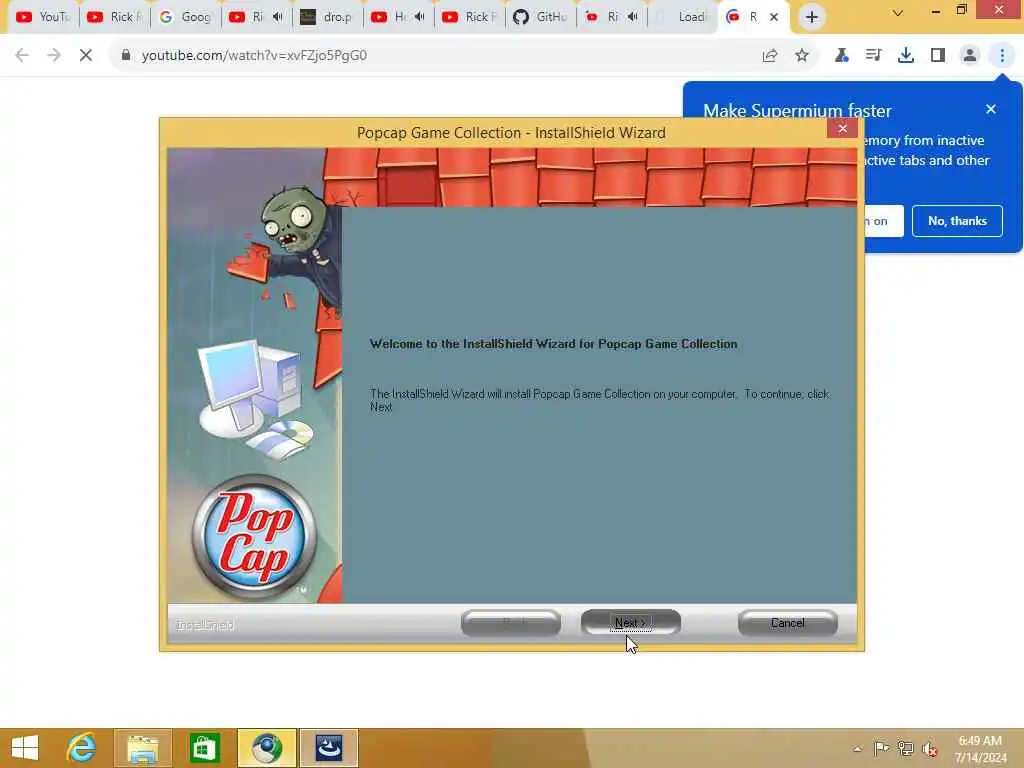Click the No, thanks button

(x=957, y=221)
